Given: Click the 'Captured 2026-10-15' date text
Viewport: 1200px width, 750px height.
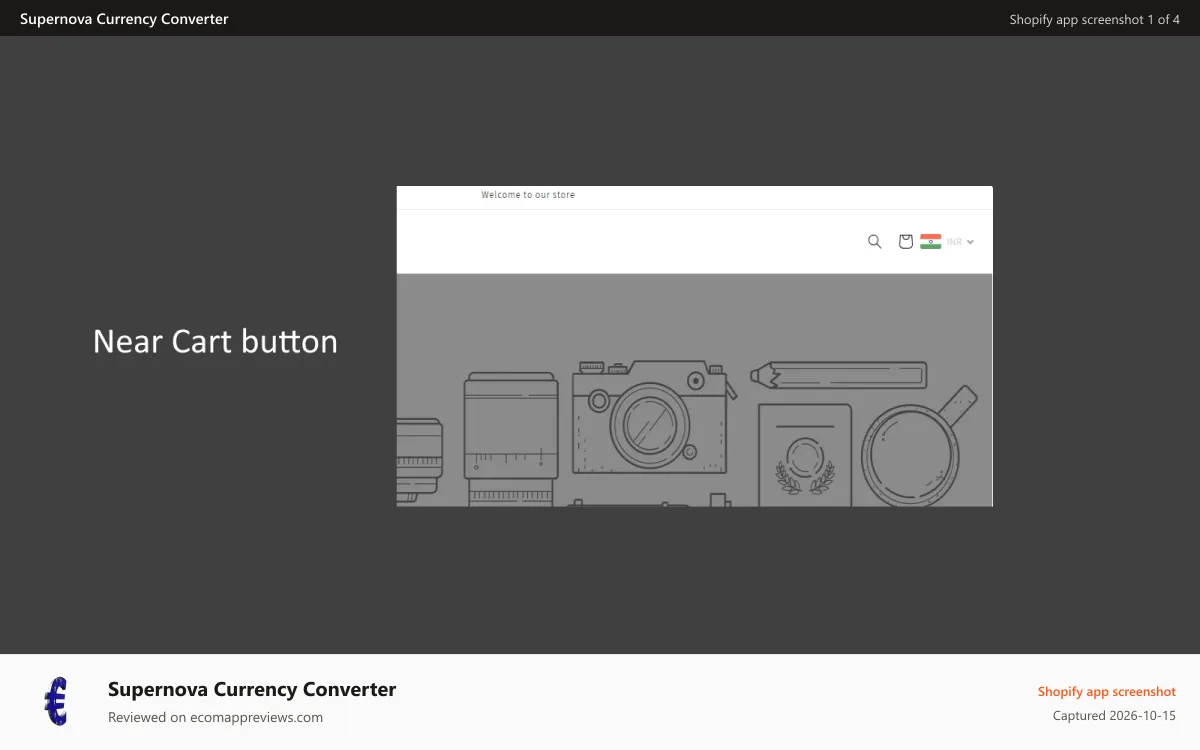Looking at the screenshot, I should pos(1114,716).
